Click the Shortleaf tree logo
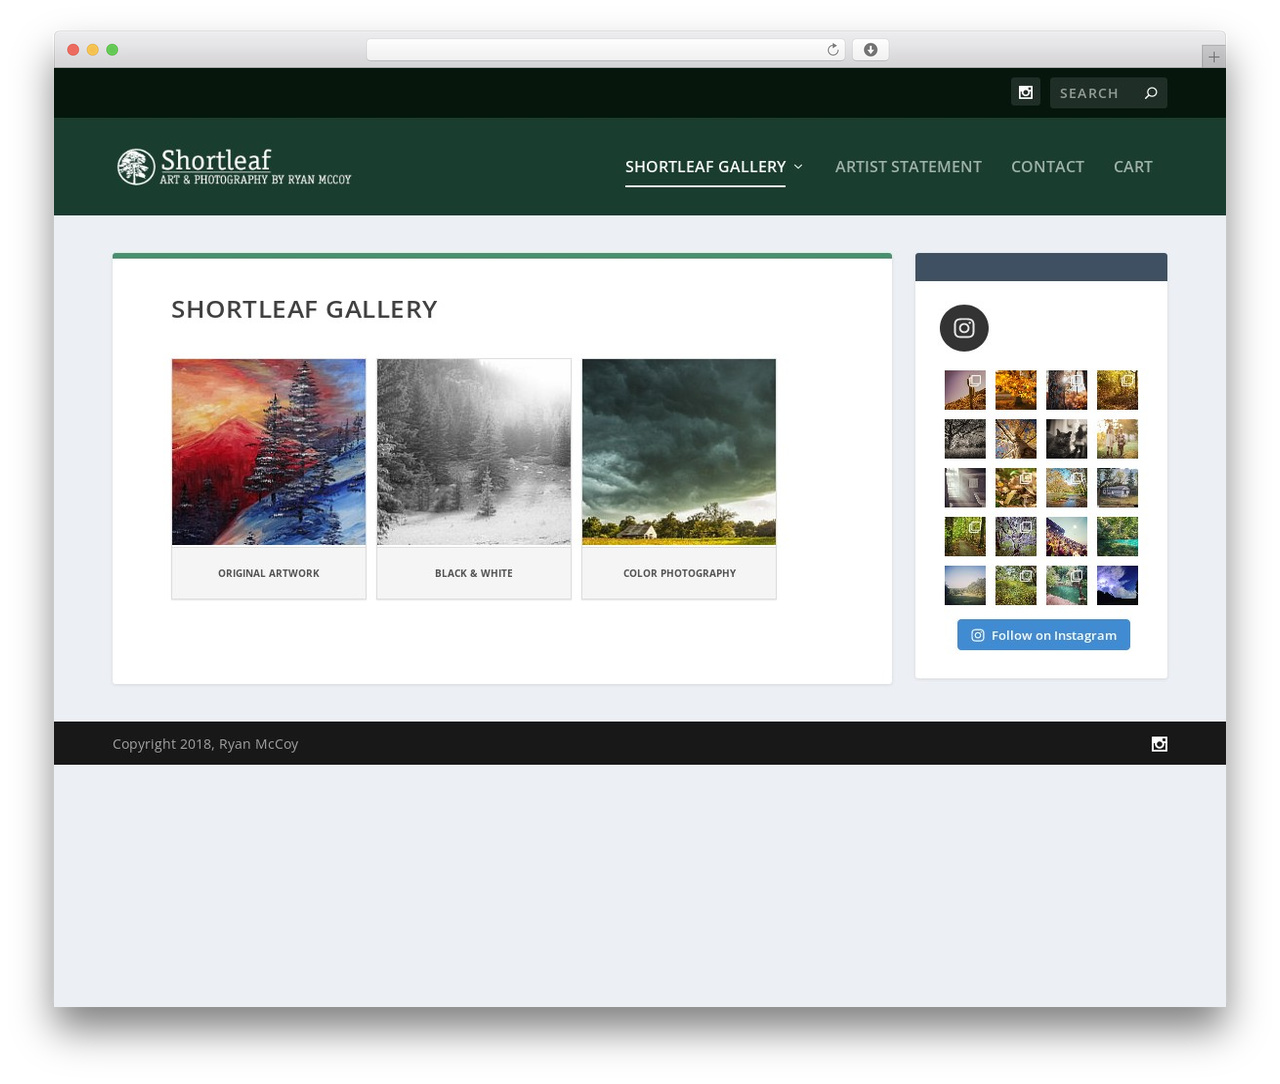Screen dimensions: 1280x1084 tap(136, 167)
